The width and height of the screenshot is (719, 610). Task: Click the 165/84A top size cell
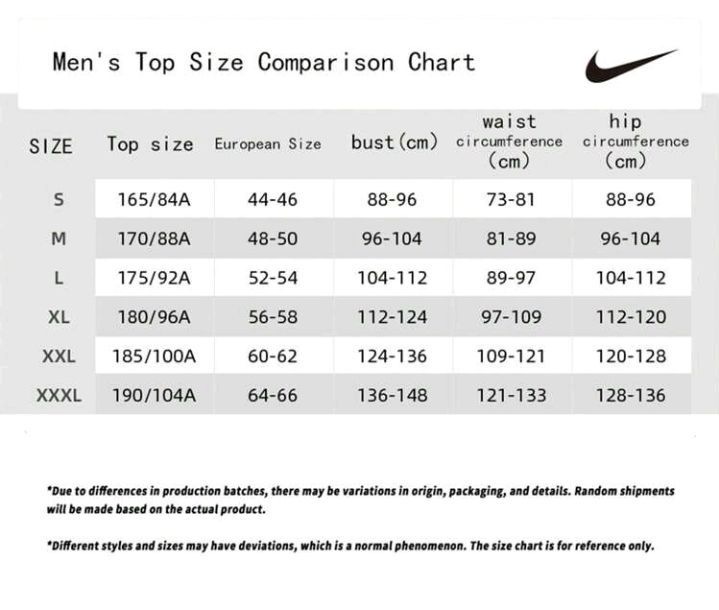[154, 200]
